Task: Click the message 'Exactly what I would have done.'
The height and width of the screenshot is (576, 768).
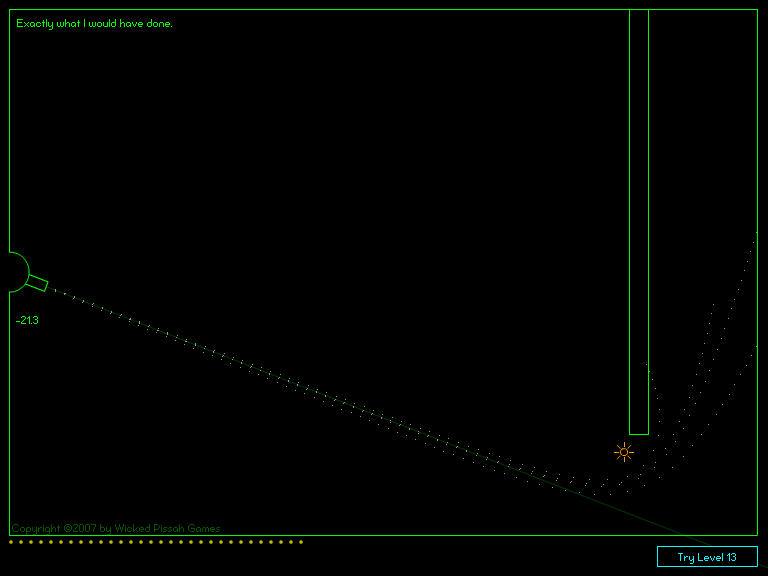Action: click(x=94, y=24)
